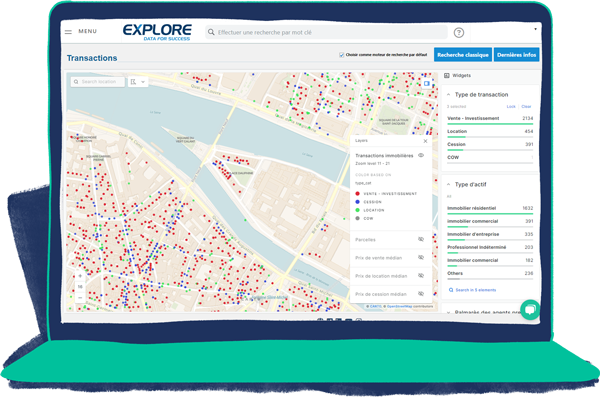
Task: Show the Prix de vente médian layer
Action: point(421,257)
